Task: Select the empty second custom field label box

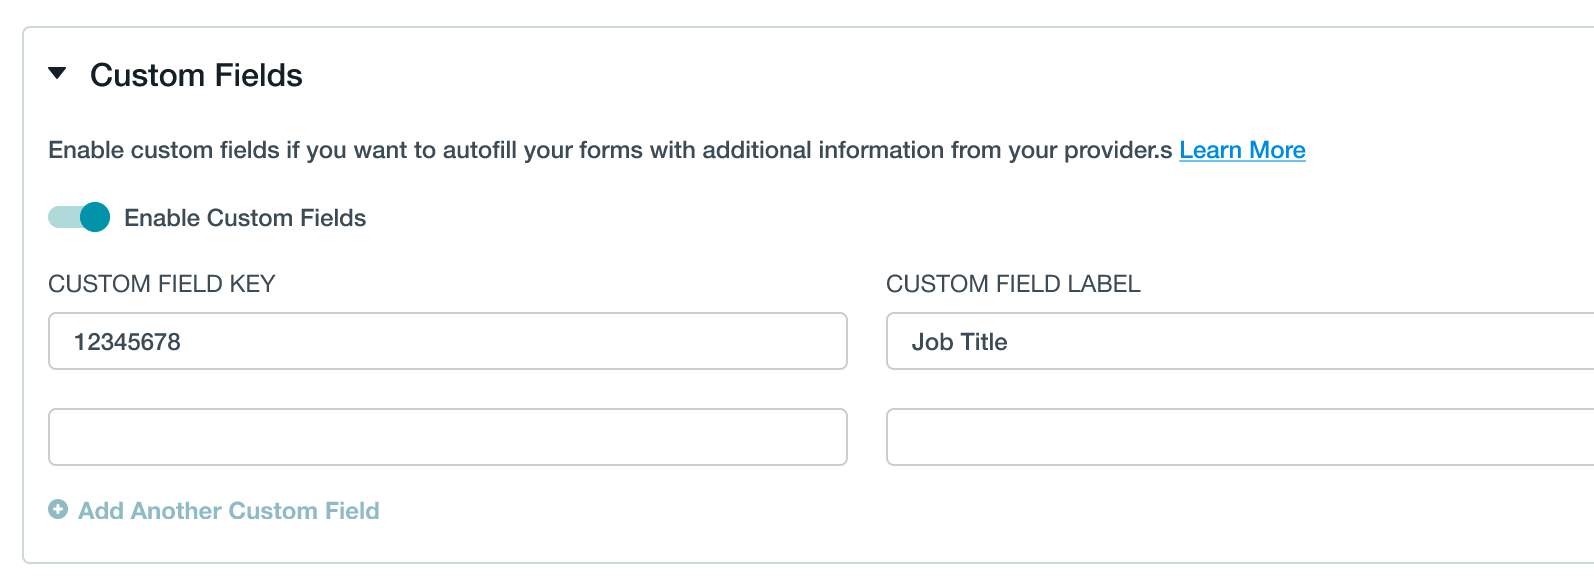Action: [1240, 437]
